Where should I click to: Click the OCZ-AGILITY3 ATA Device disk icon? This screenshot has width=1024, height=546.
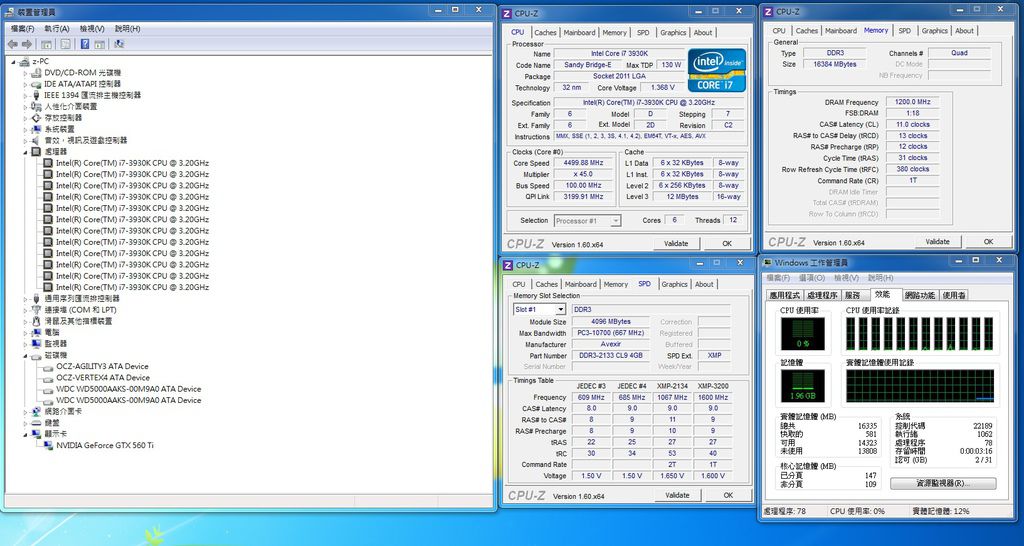48,366
